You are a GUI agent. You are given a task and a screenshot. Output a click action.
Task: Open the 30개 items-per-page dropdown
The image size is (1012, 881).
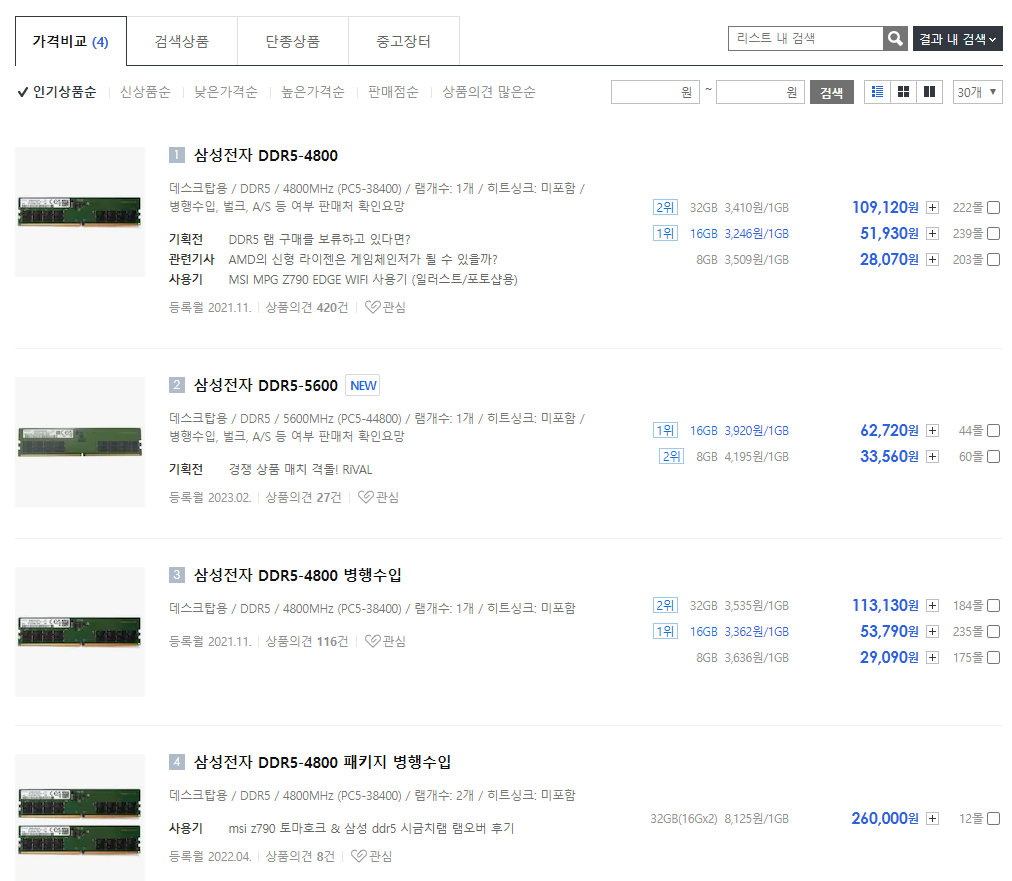pyautogui.click(x=977, y=92)
